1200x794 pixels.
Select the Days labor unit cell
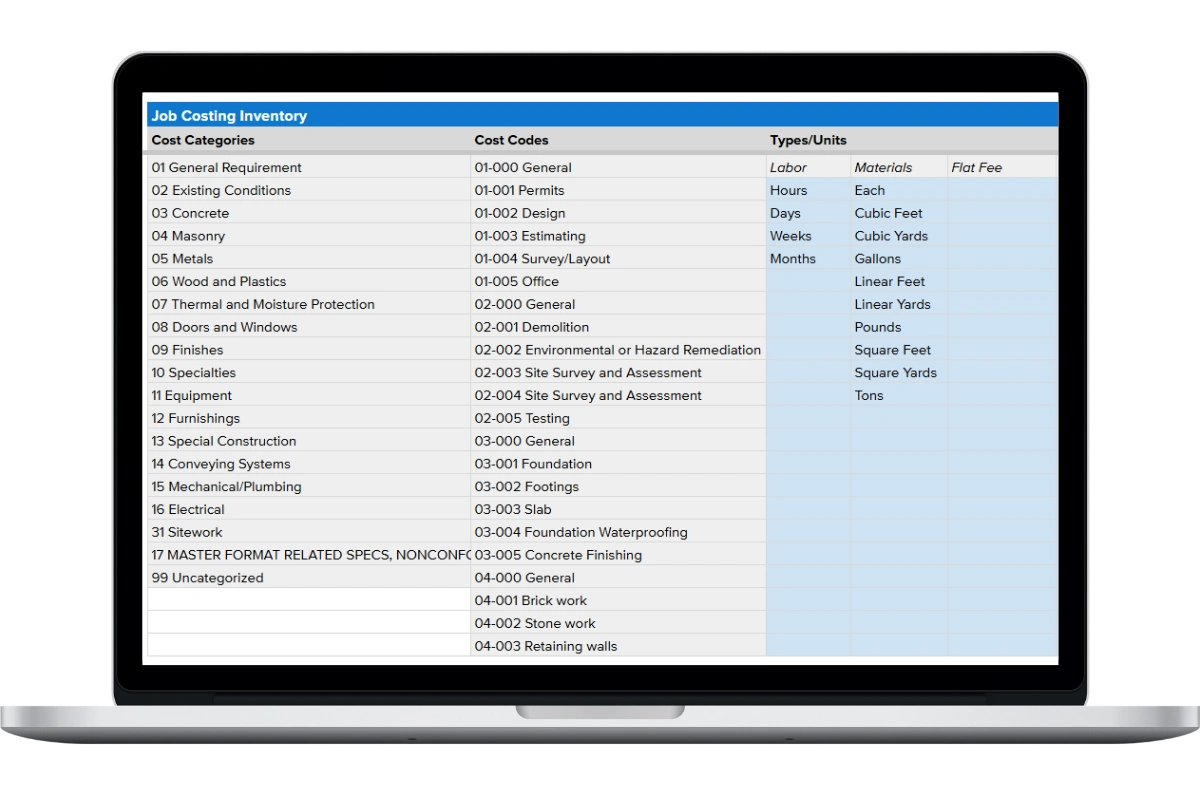pyautogui.click(x=808, y=213)
